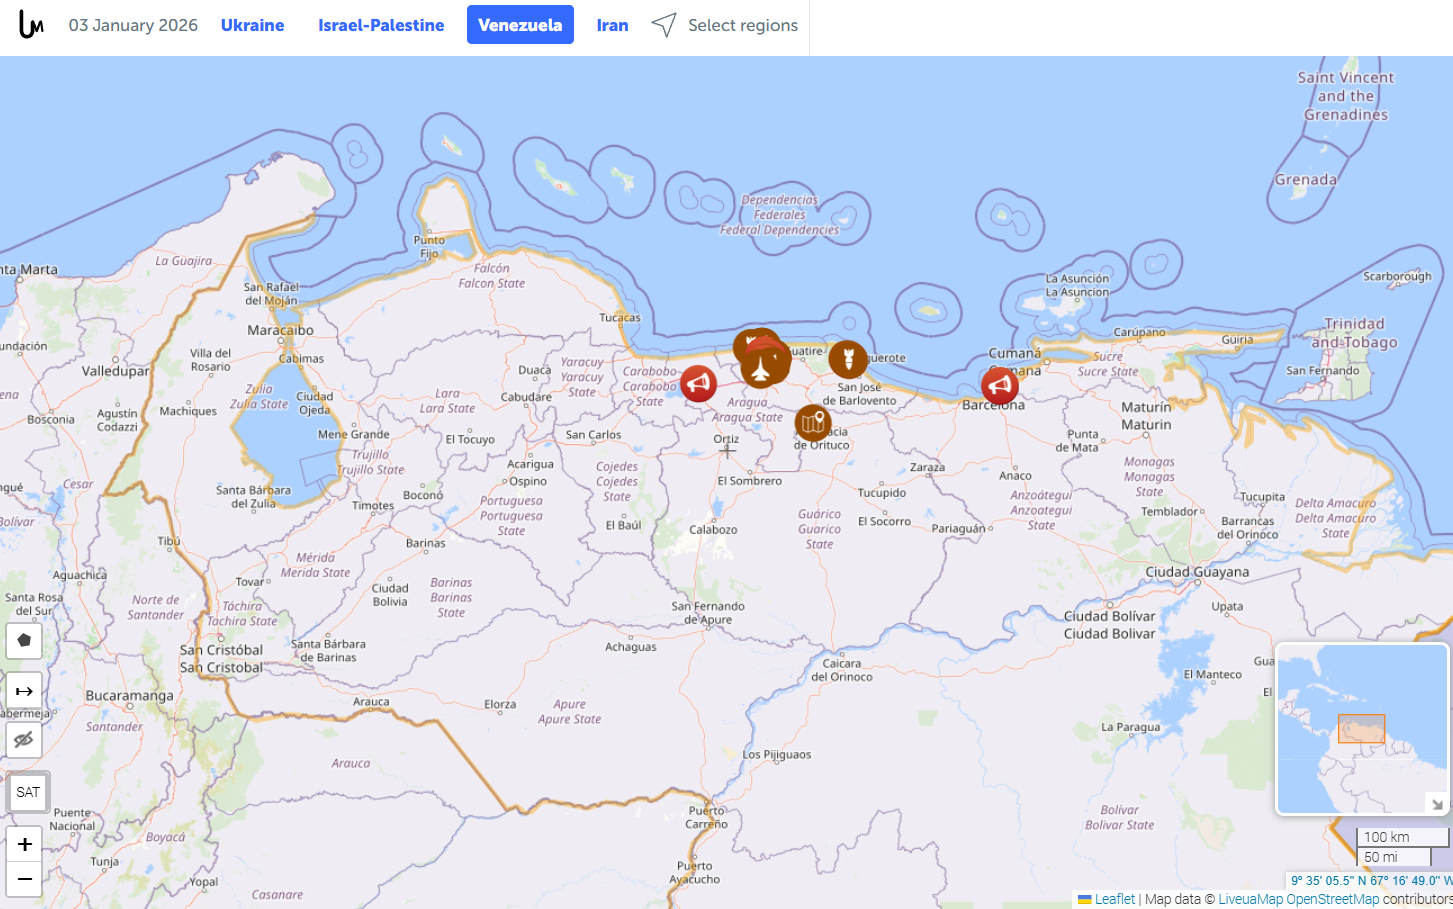1453x909 pixels.
Task: Switch to the Ukraine tab
Action: [252, 25]
